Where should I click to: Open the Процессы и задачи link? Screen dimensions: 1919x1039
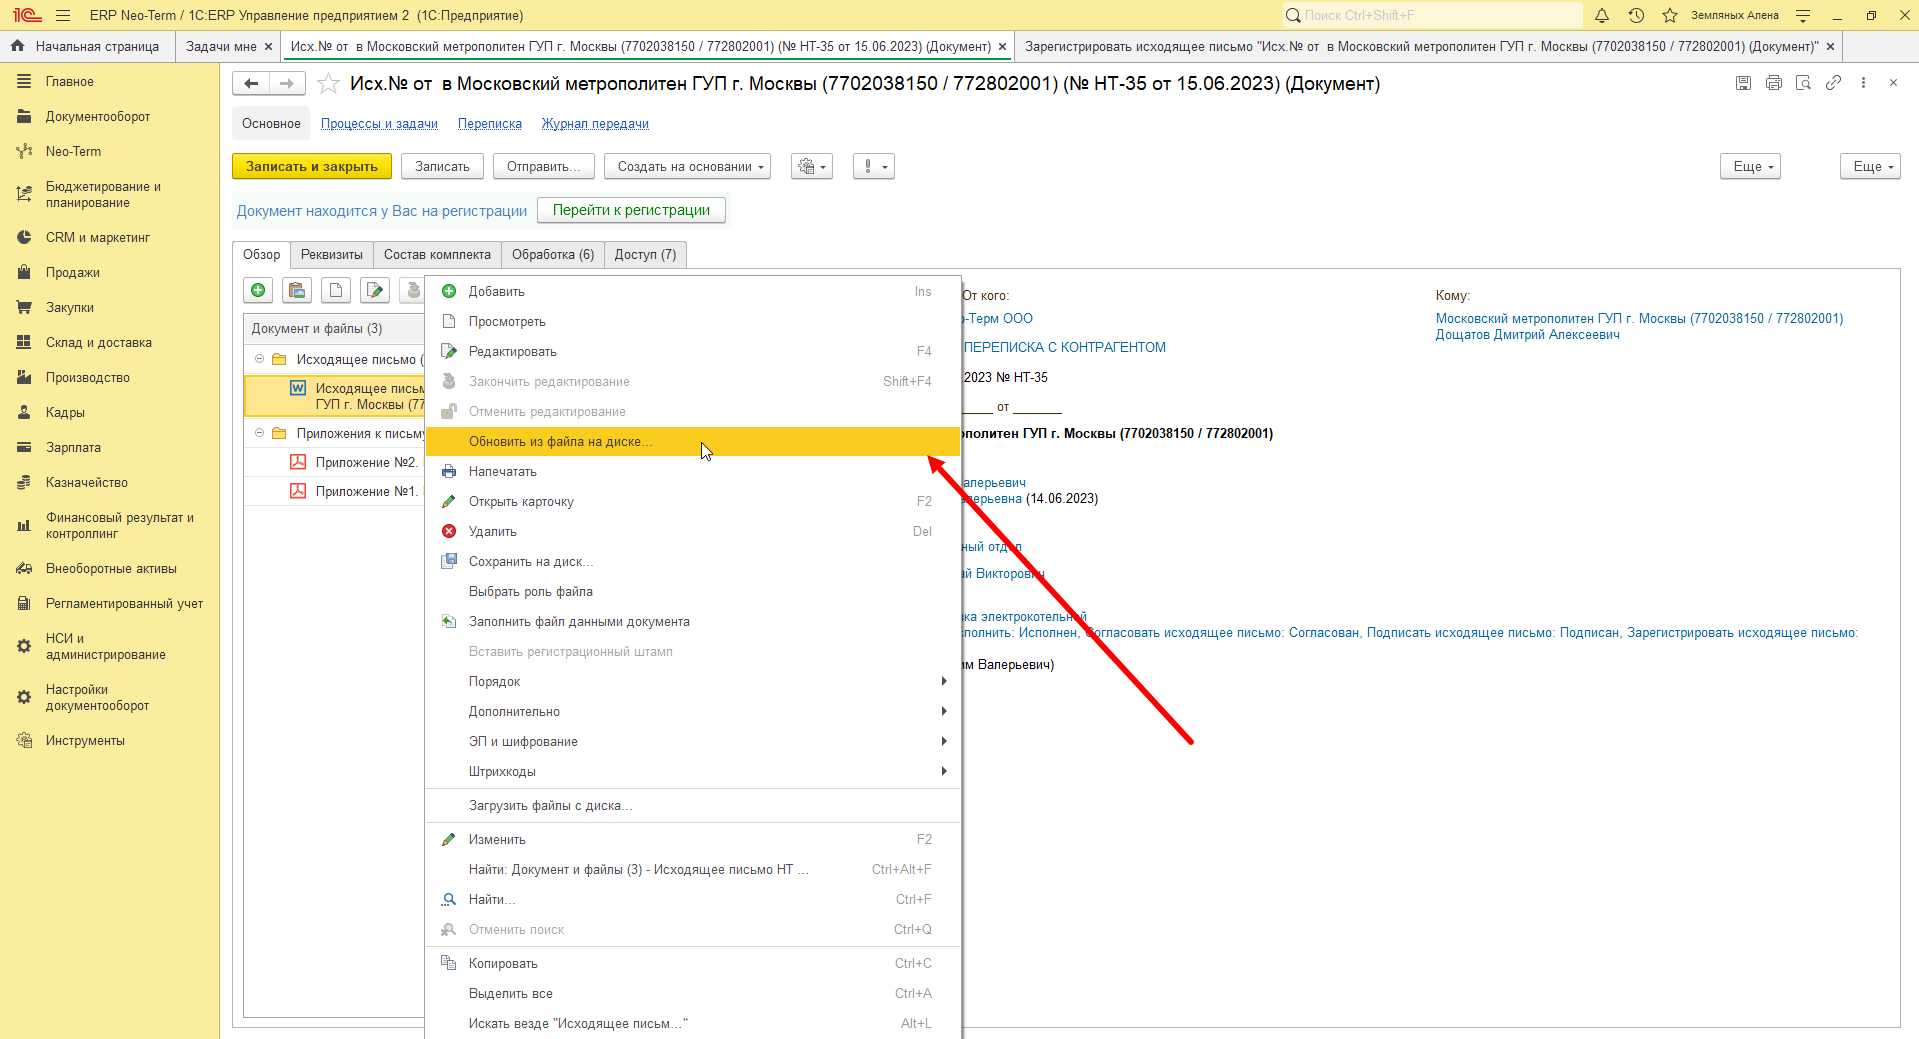[379, 124]
